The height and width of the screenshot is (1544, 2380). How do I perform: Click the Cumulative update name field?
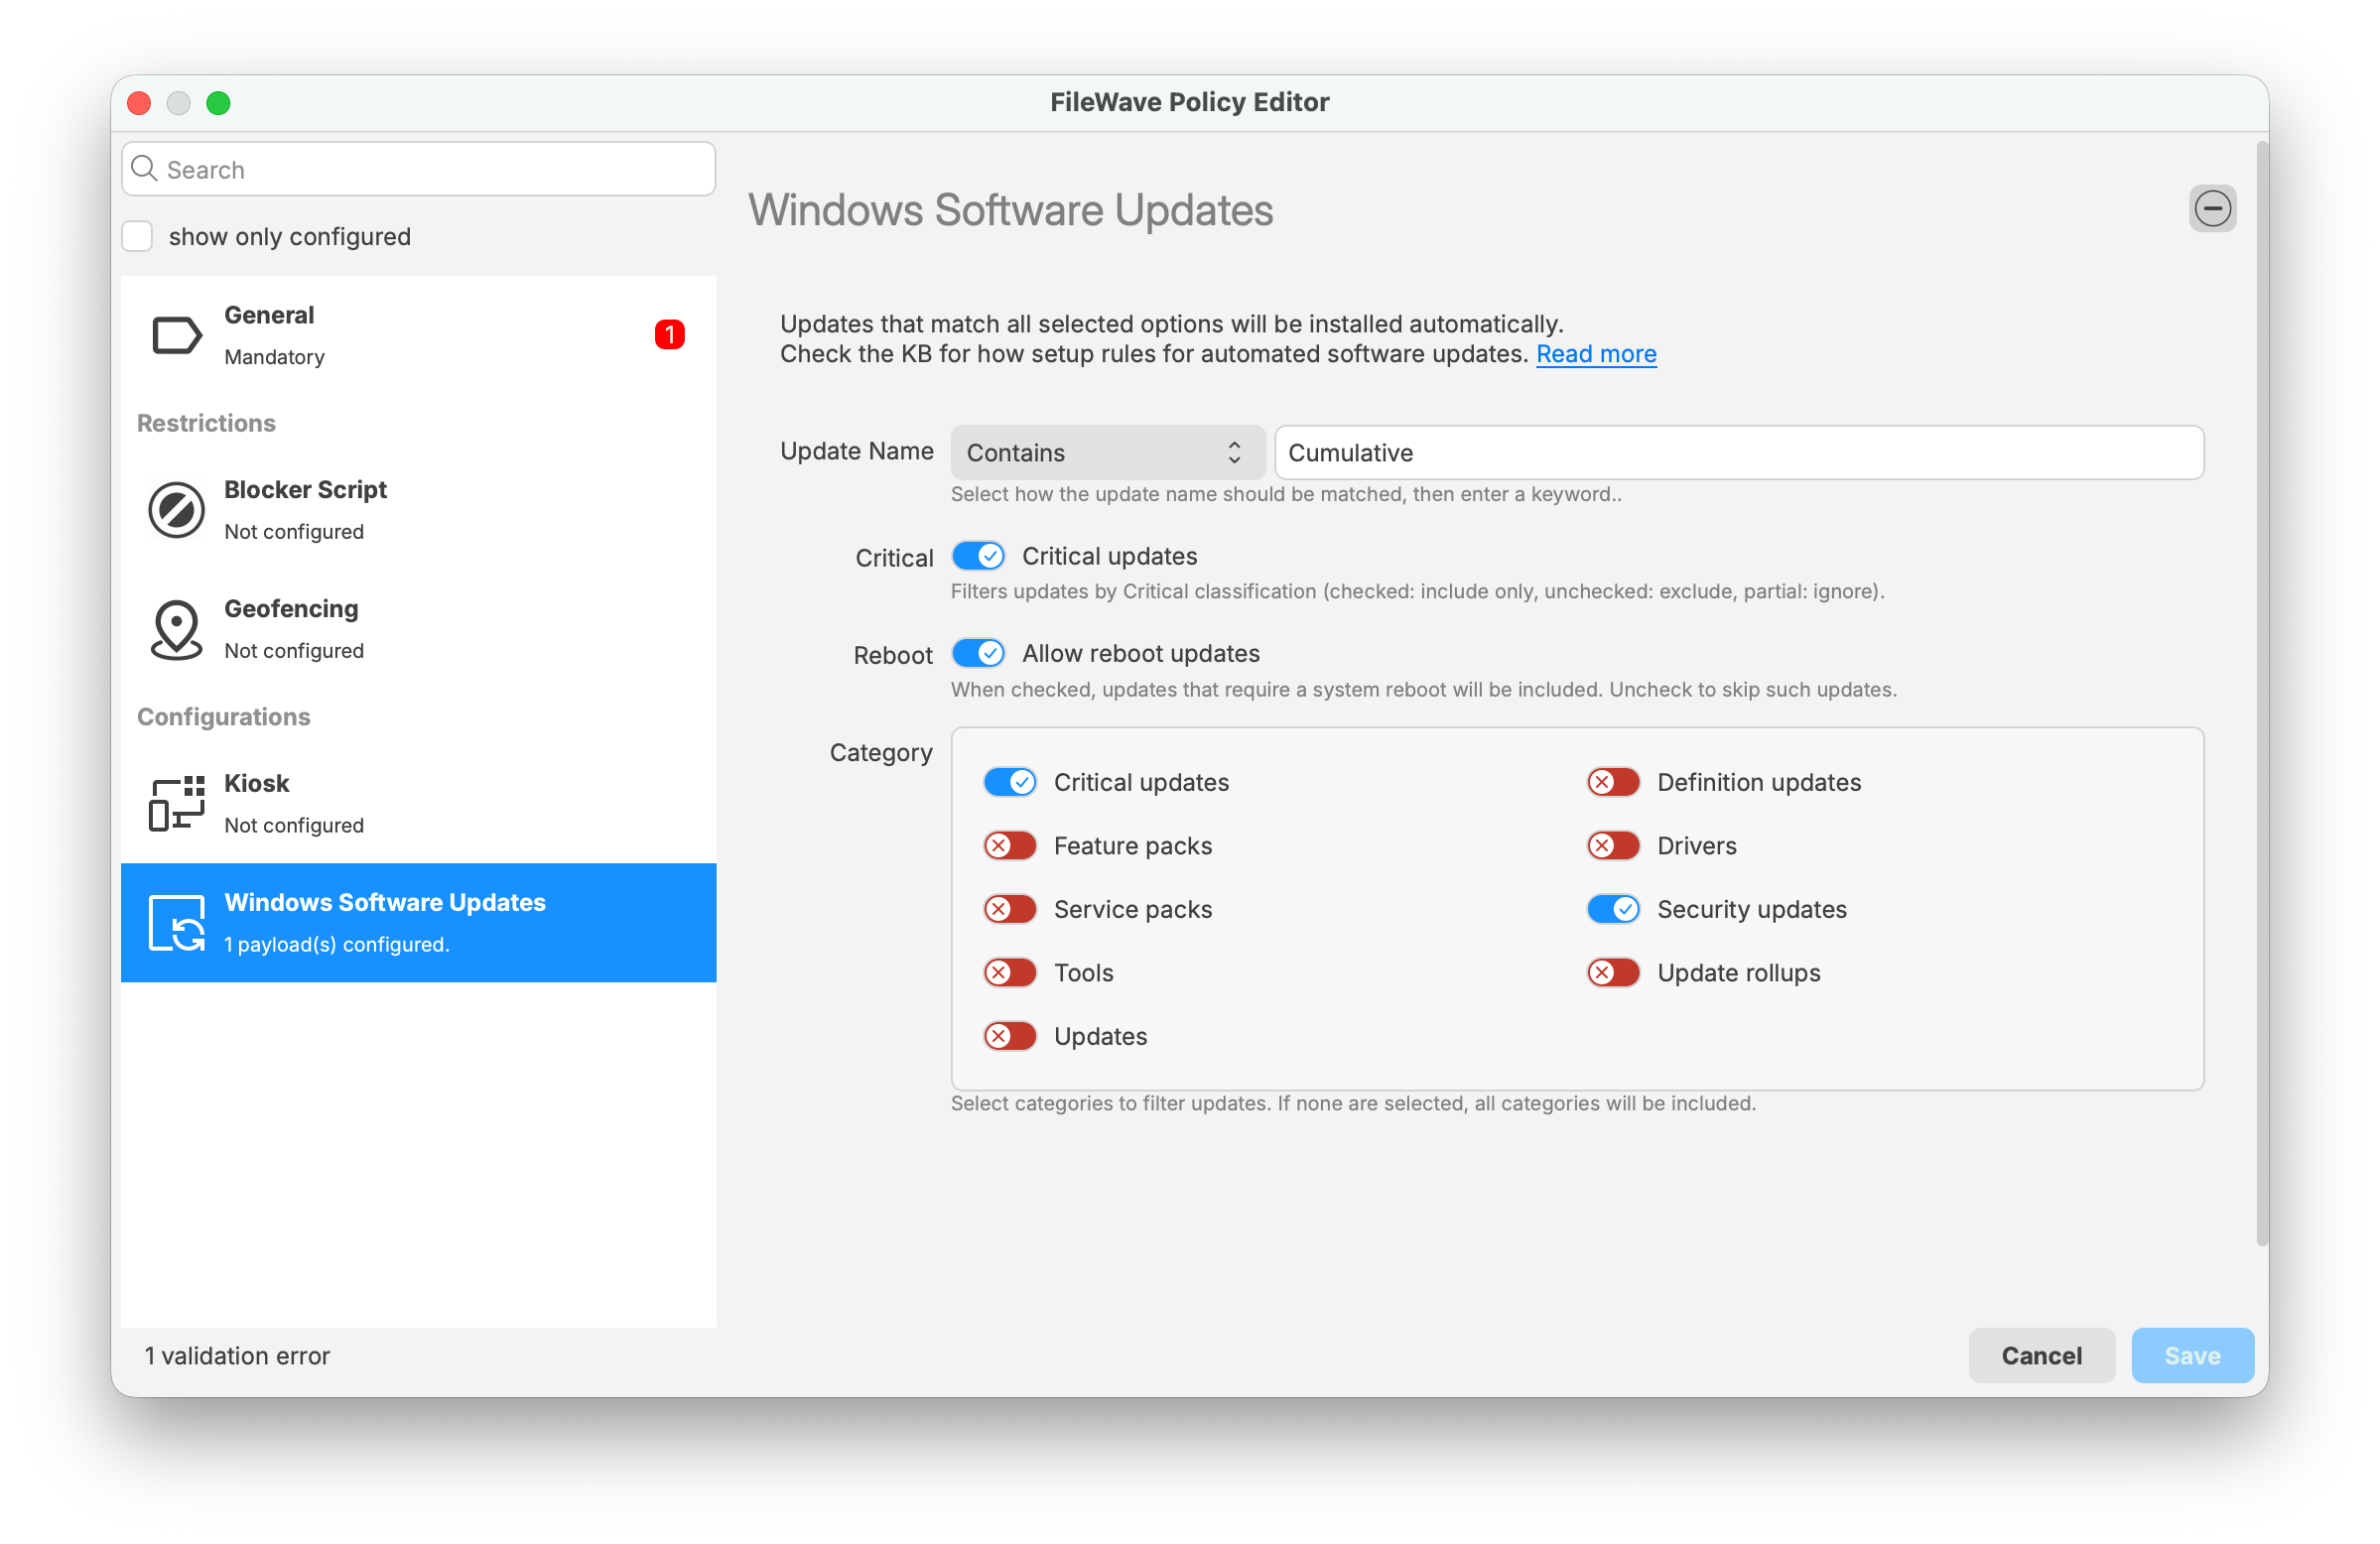click(1739, 453)
